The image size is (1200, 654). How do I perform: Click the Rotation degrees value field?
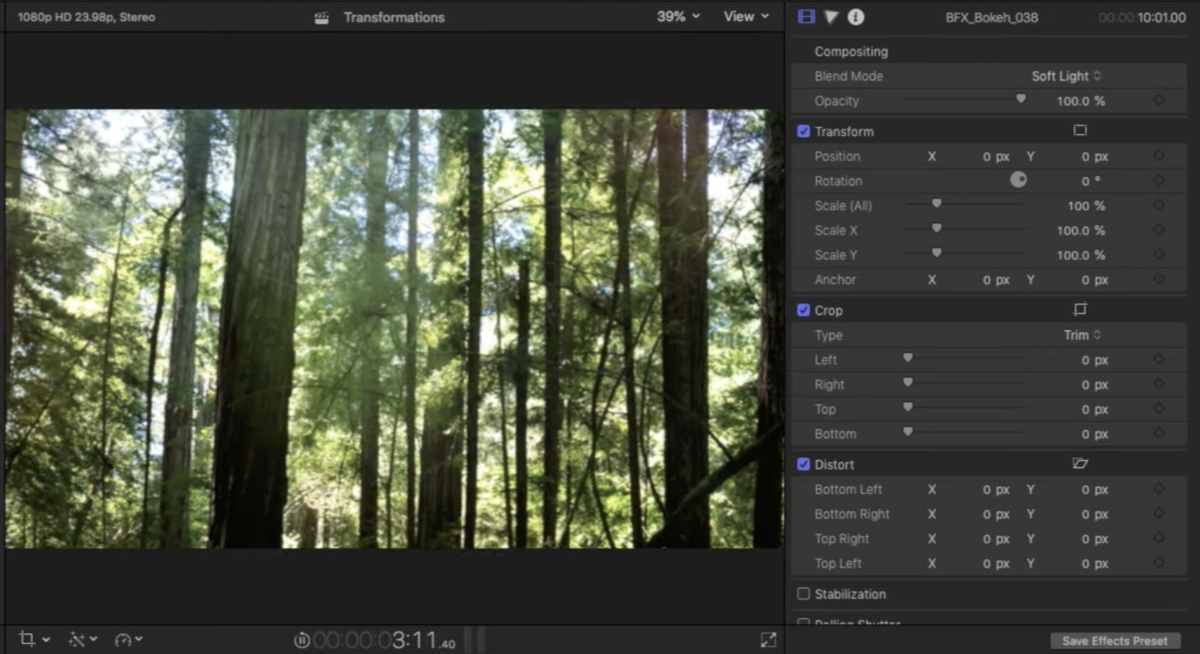pyautogui.click(x=1091, y=181)
